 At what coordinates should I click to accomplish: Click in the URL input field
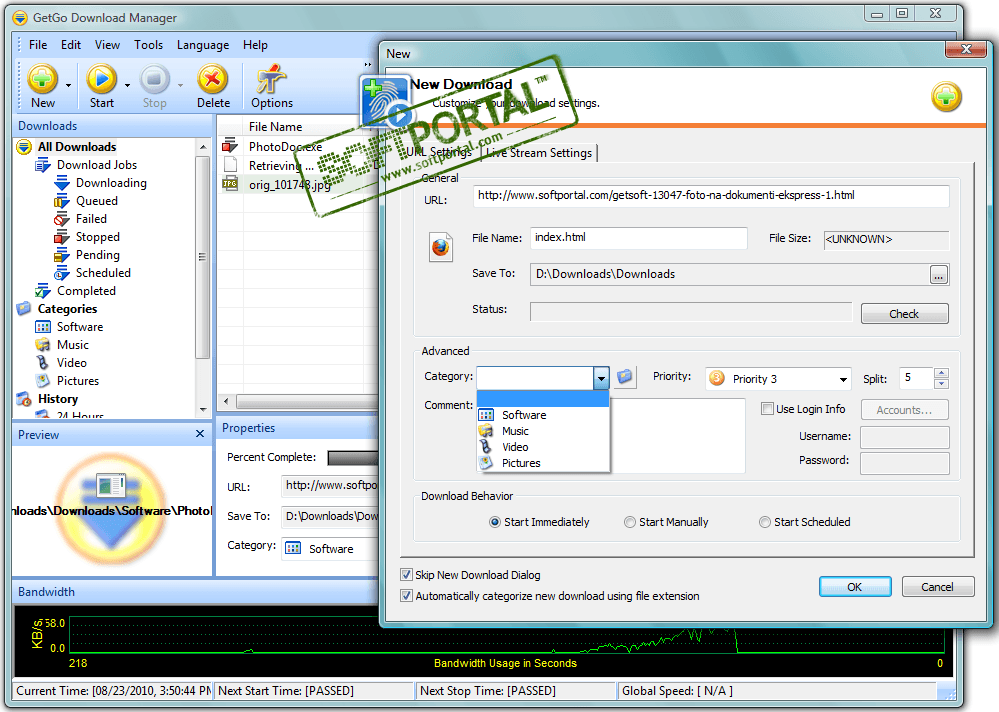[711, 196]
